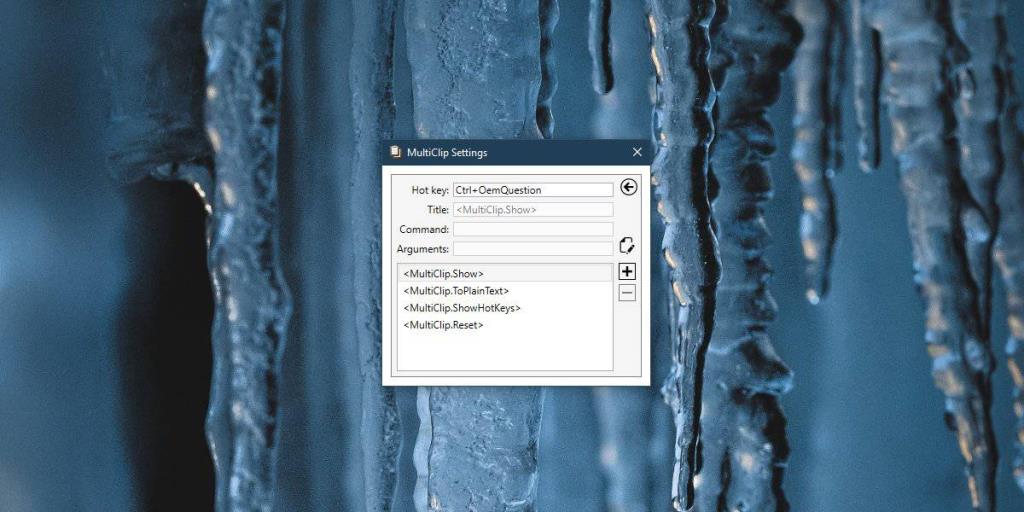Click the Title input field
This screenshot has height=512, width=1024.
tap(533, 210)
